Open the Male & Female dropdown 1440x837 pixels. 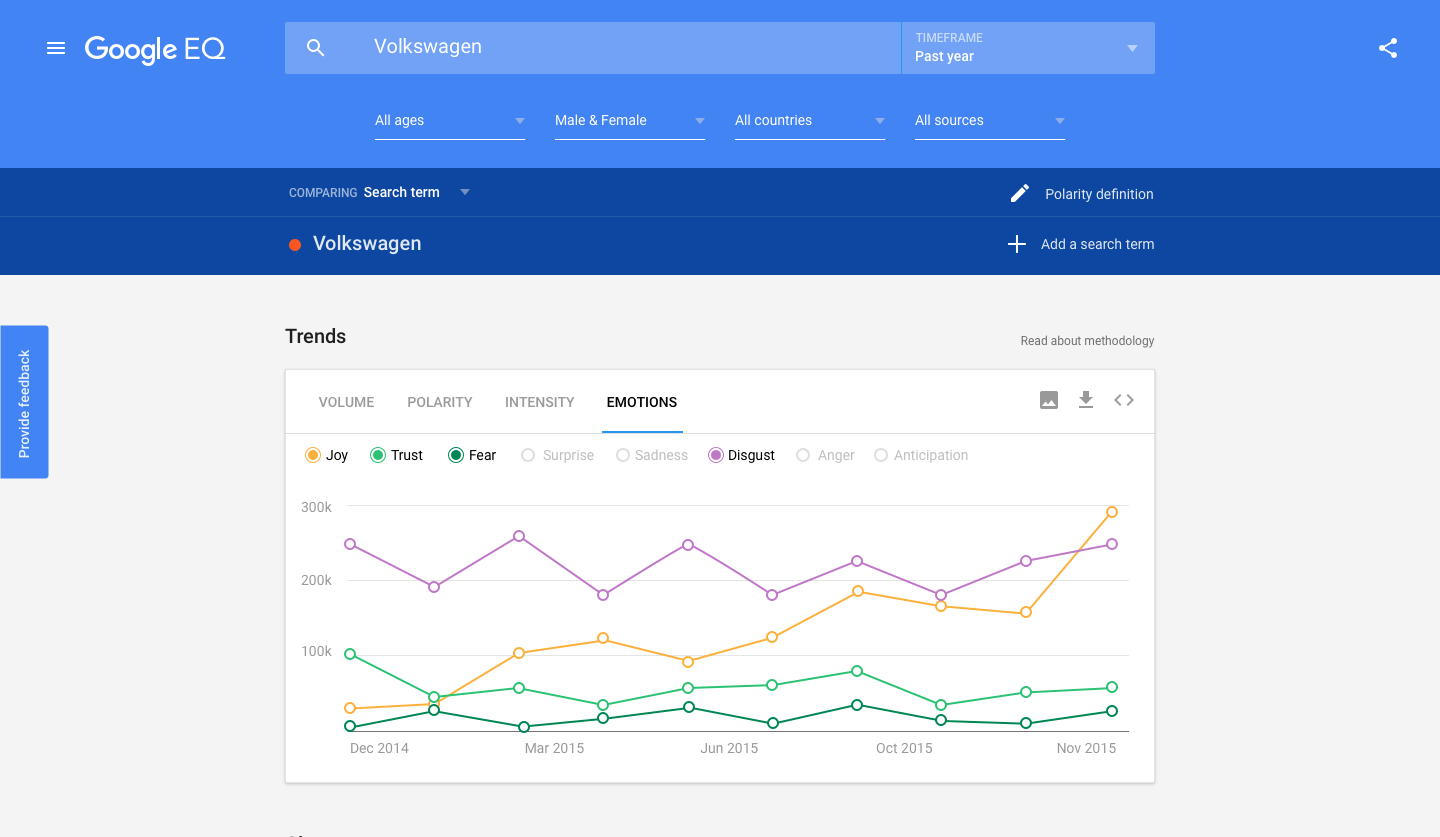(x=630, y=120)
